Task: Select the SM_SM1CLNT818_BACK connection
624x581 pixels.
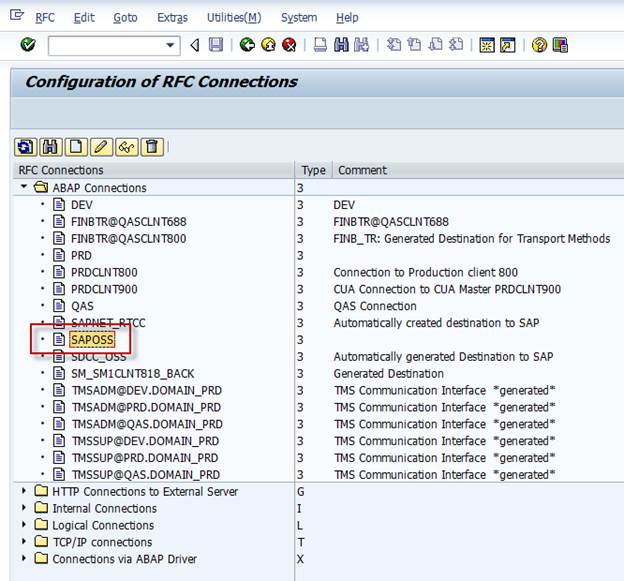Action: [x=133, y=374]
